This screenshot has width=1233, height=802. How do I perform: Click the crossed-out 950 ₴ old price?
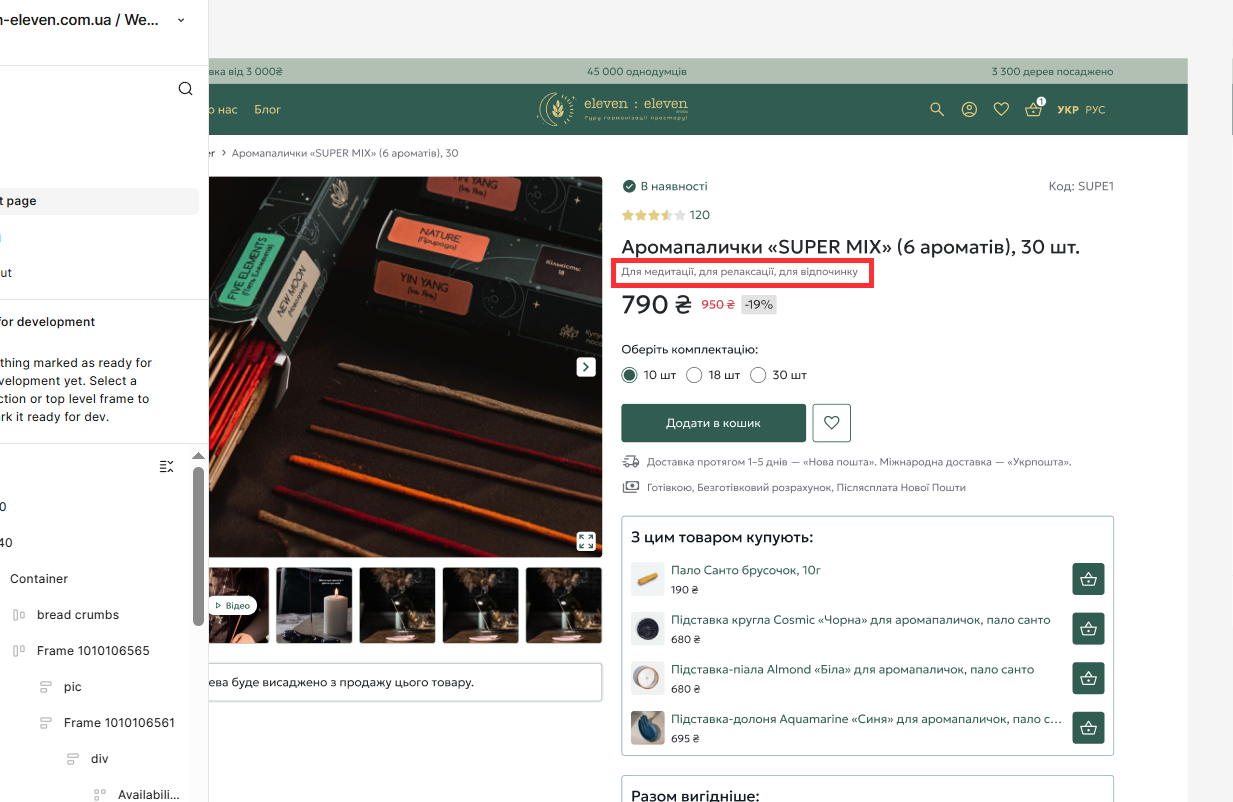click(x=718, y=305)
